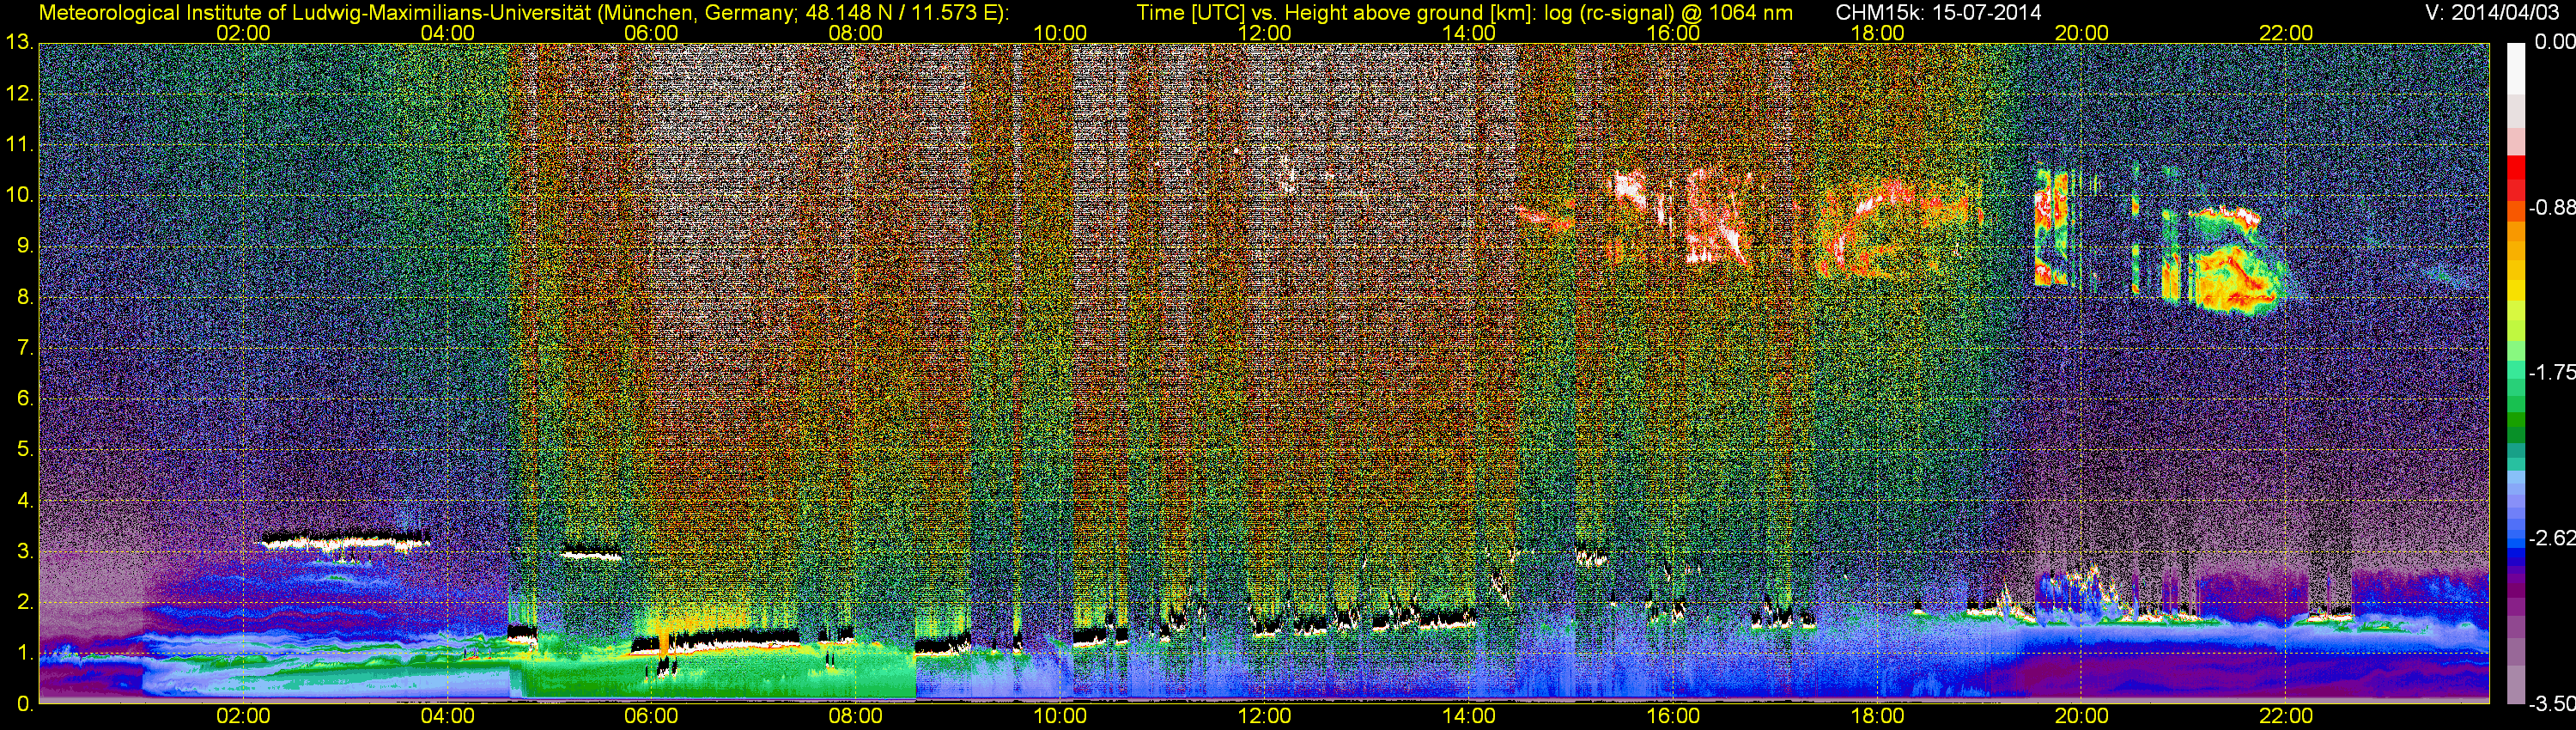
Task: Click the 10:00 label on the top time axis
Action: click(1060, 33)
